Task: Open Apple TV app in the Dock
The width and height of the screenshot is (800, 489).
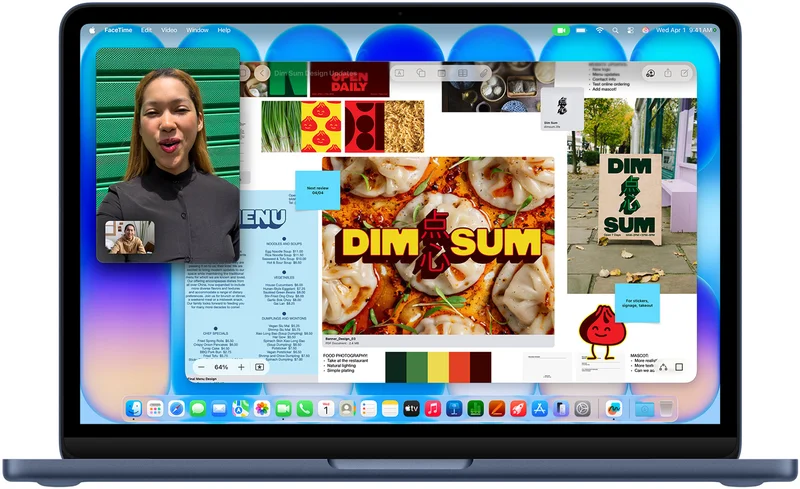Action: (411, 409)
